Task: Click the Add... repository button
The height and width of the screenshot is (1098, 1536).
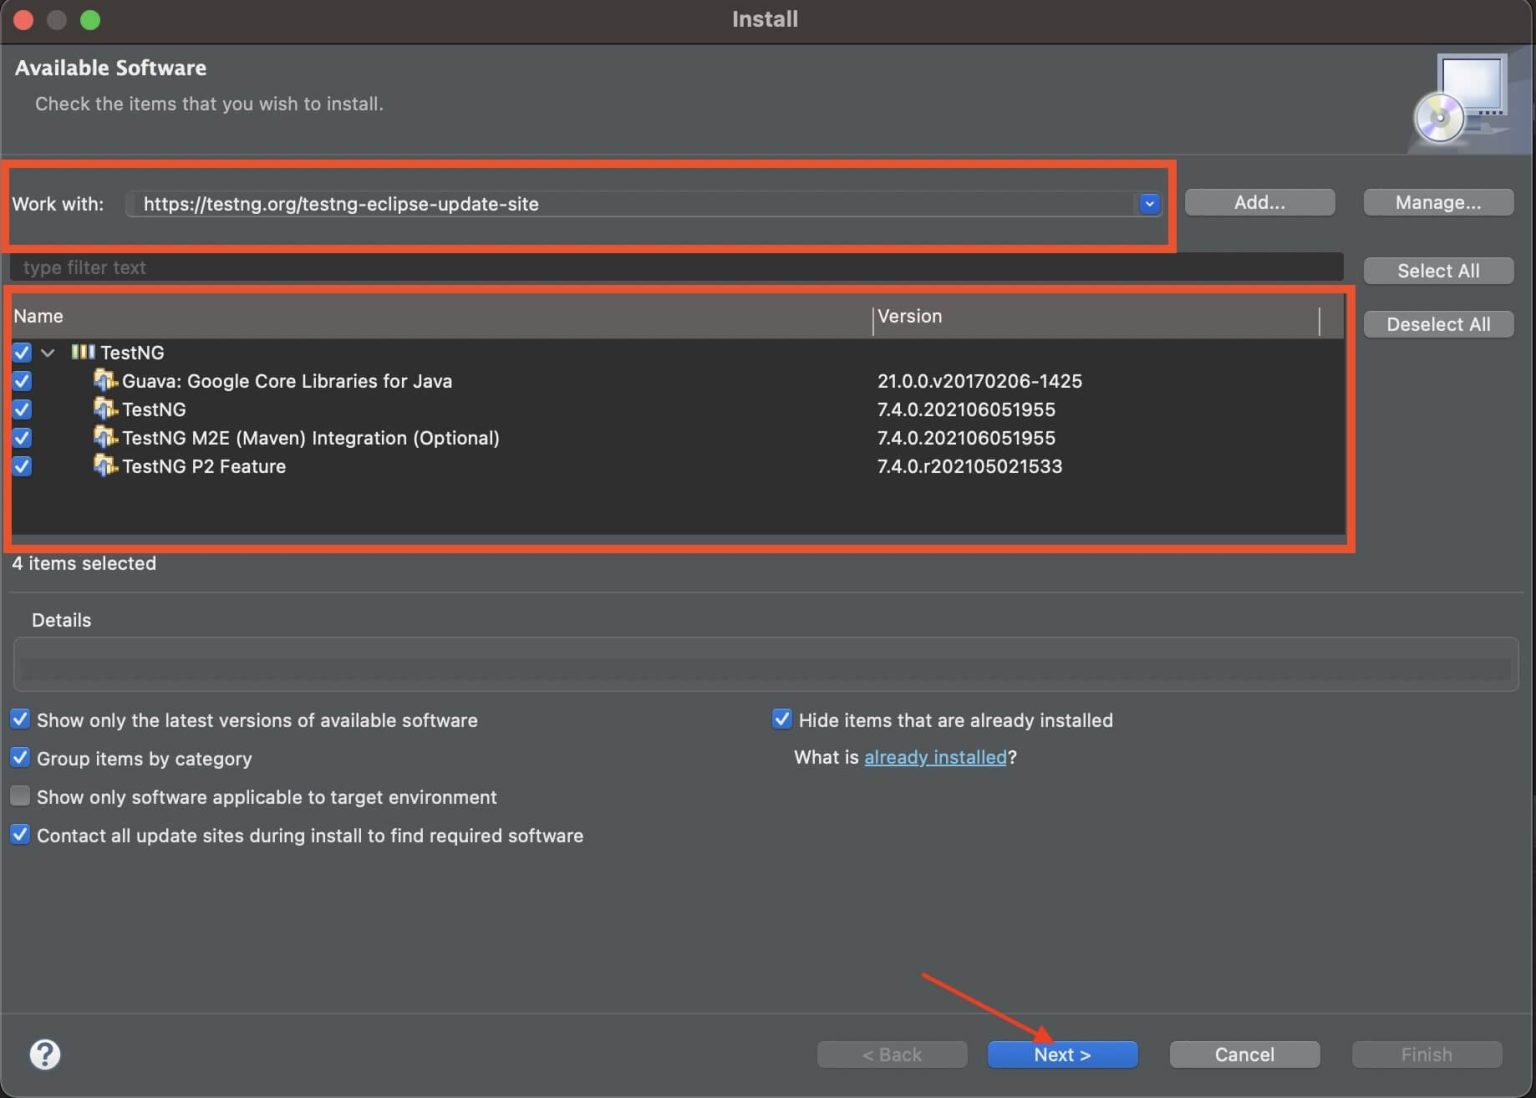Action: 1259,202
